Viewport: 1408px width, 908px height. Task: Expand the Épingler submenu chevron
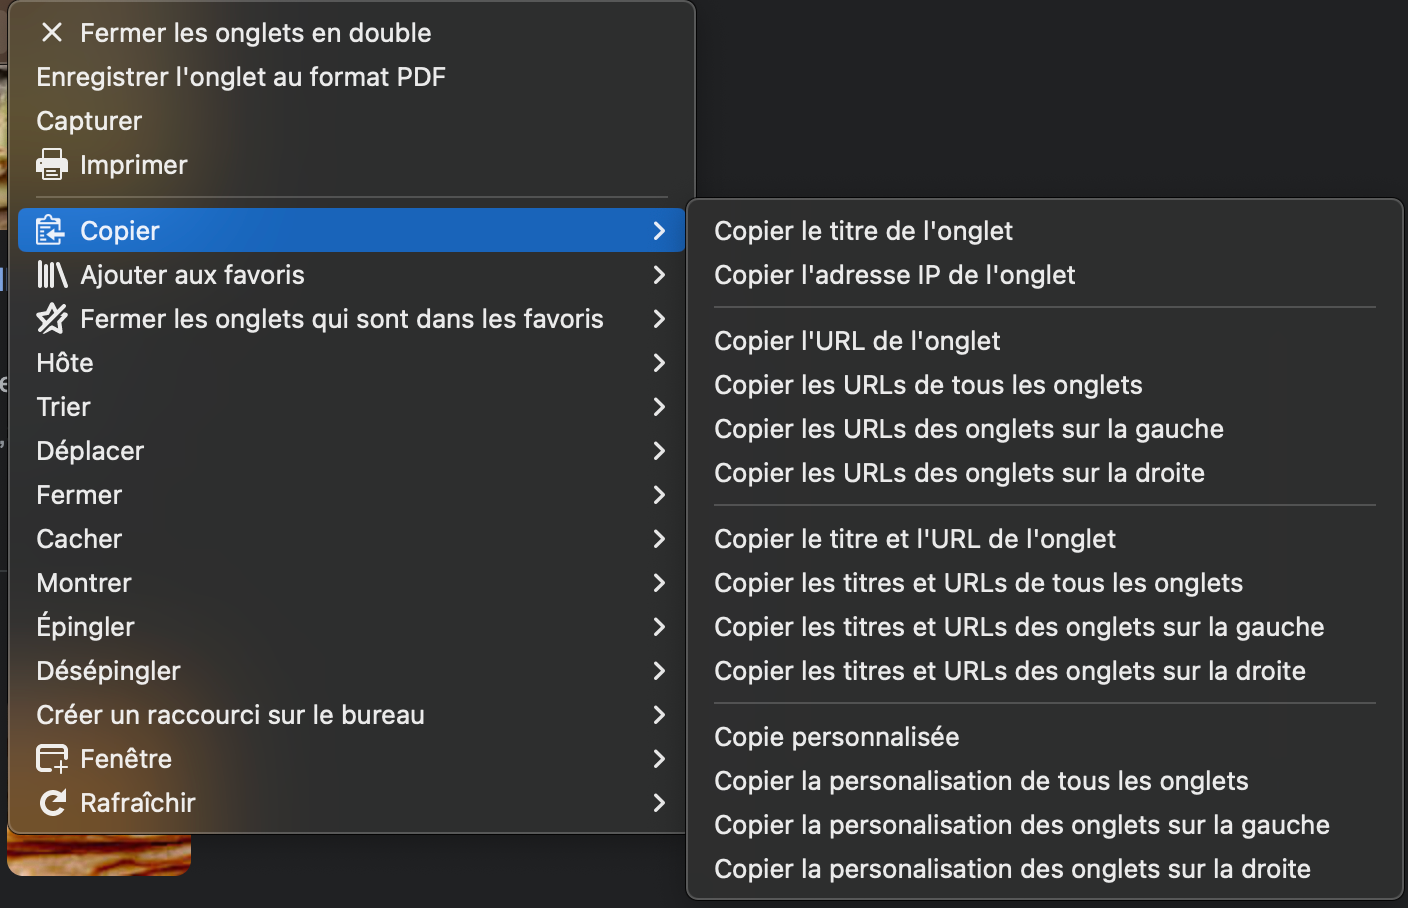pos(659,627)
